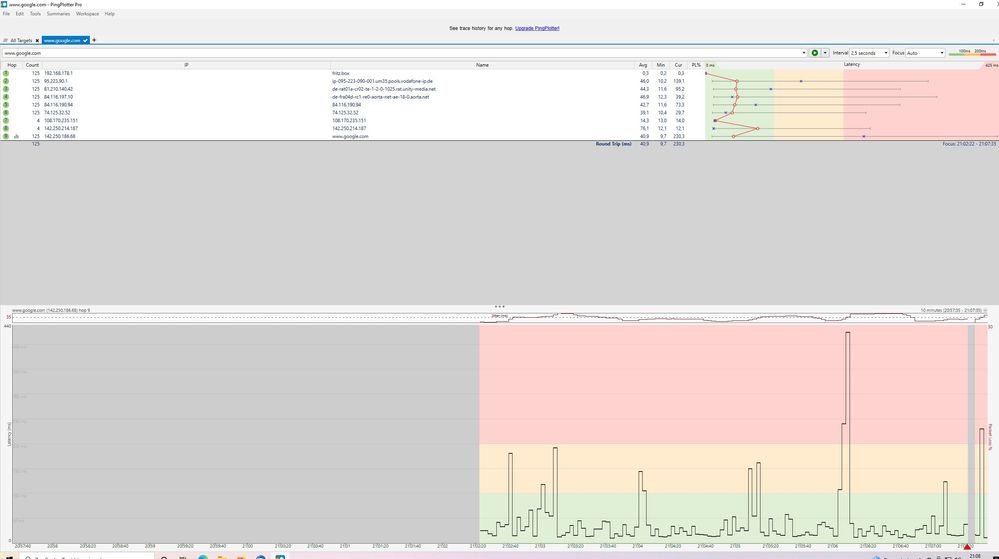Open the Focus dropdown set to Auto
The height and width of the screenshot is (559, 999).
[x=925, y=53]
